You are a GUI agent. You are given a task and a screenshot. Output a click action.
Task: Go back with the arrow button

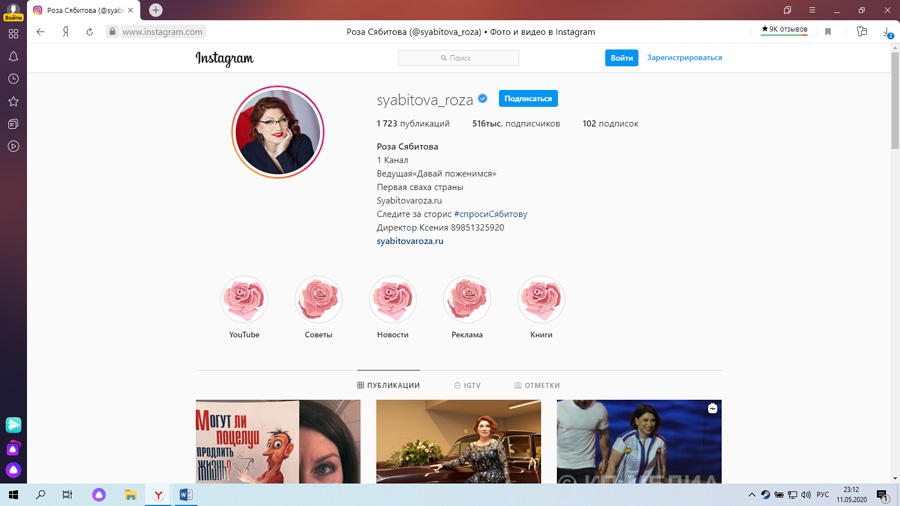[x=40, y=32]
